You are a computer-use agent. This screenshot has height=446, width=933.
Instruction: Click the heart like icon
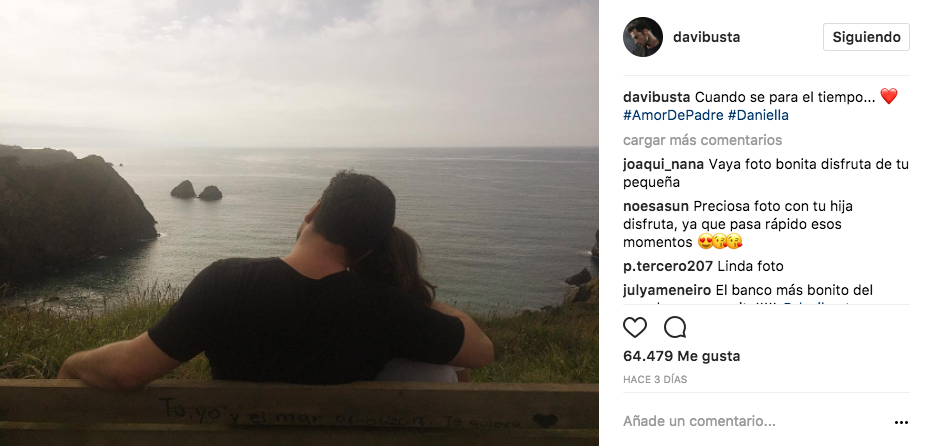(635, 328)
